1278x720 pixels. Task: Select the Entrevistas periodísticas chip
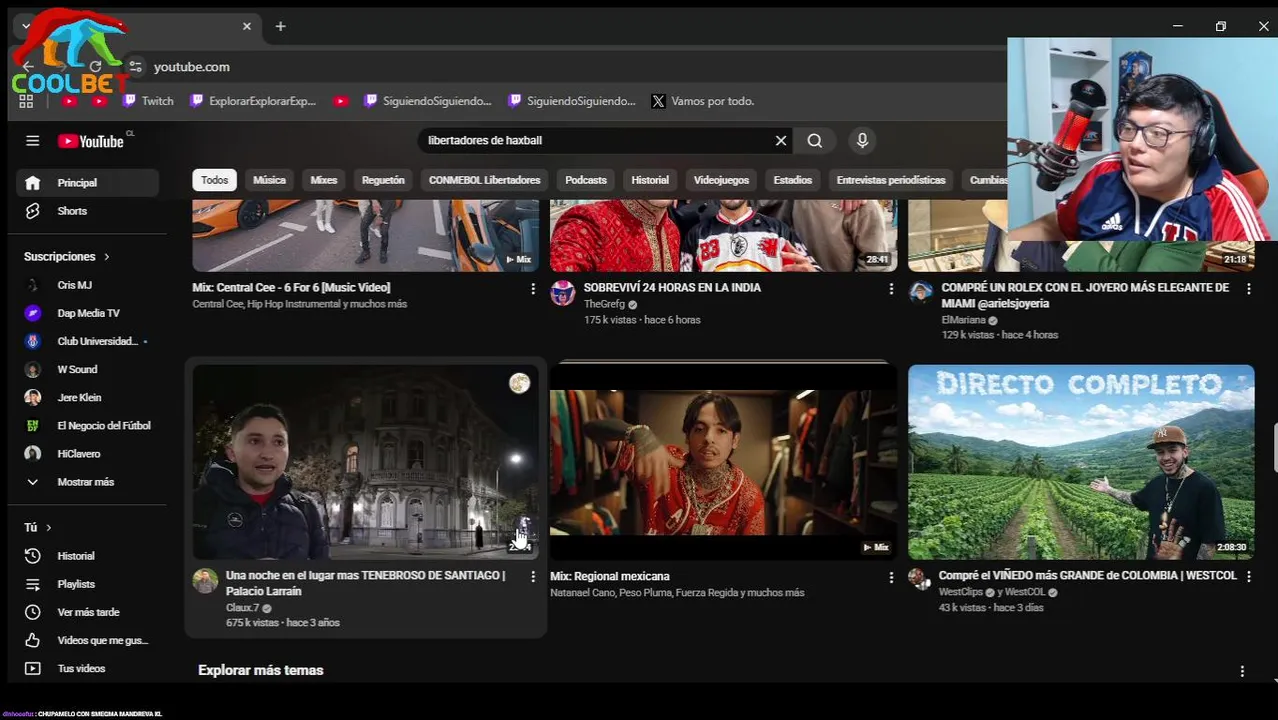point(891,180)
